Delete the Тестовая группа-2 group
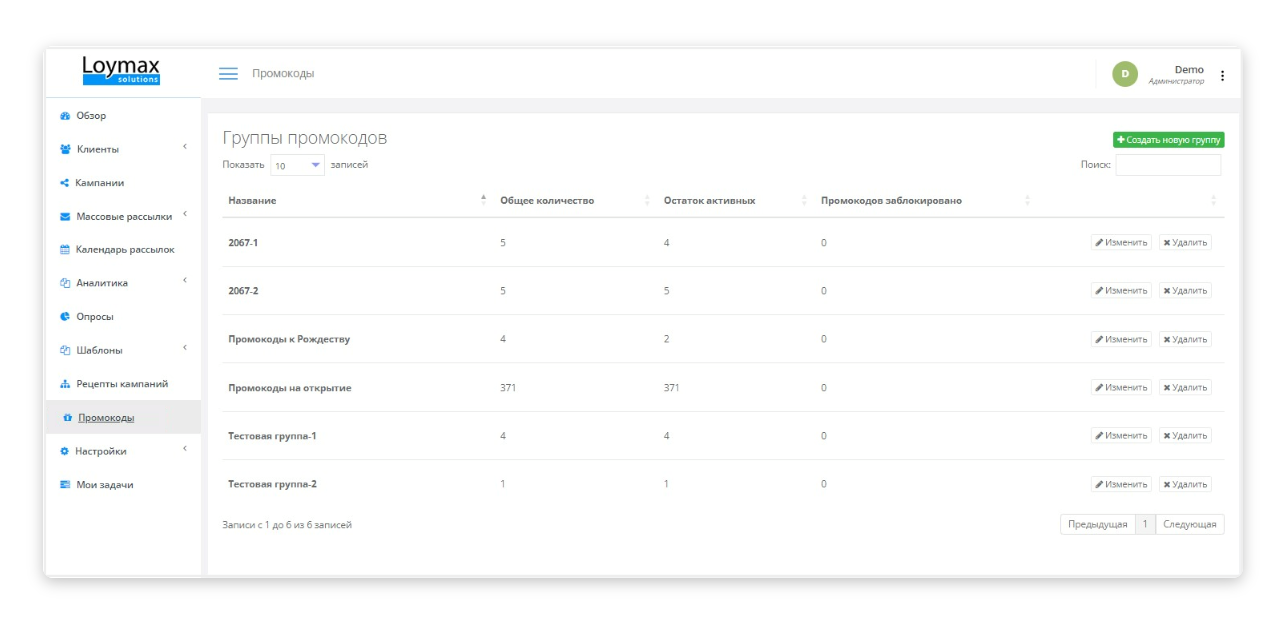1286x625 pixels. 1185,484
